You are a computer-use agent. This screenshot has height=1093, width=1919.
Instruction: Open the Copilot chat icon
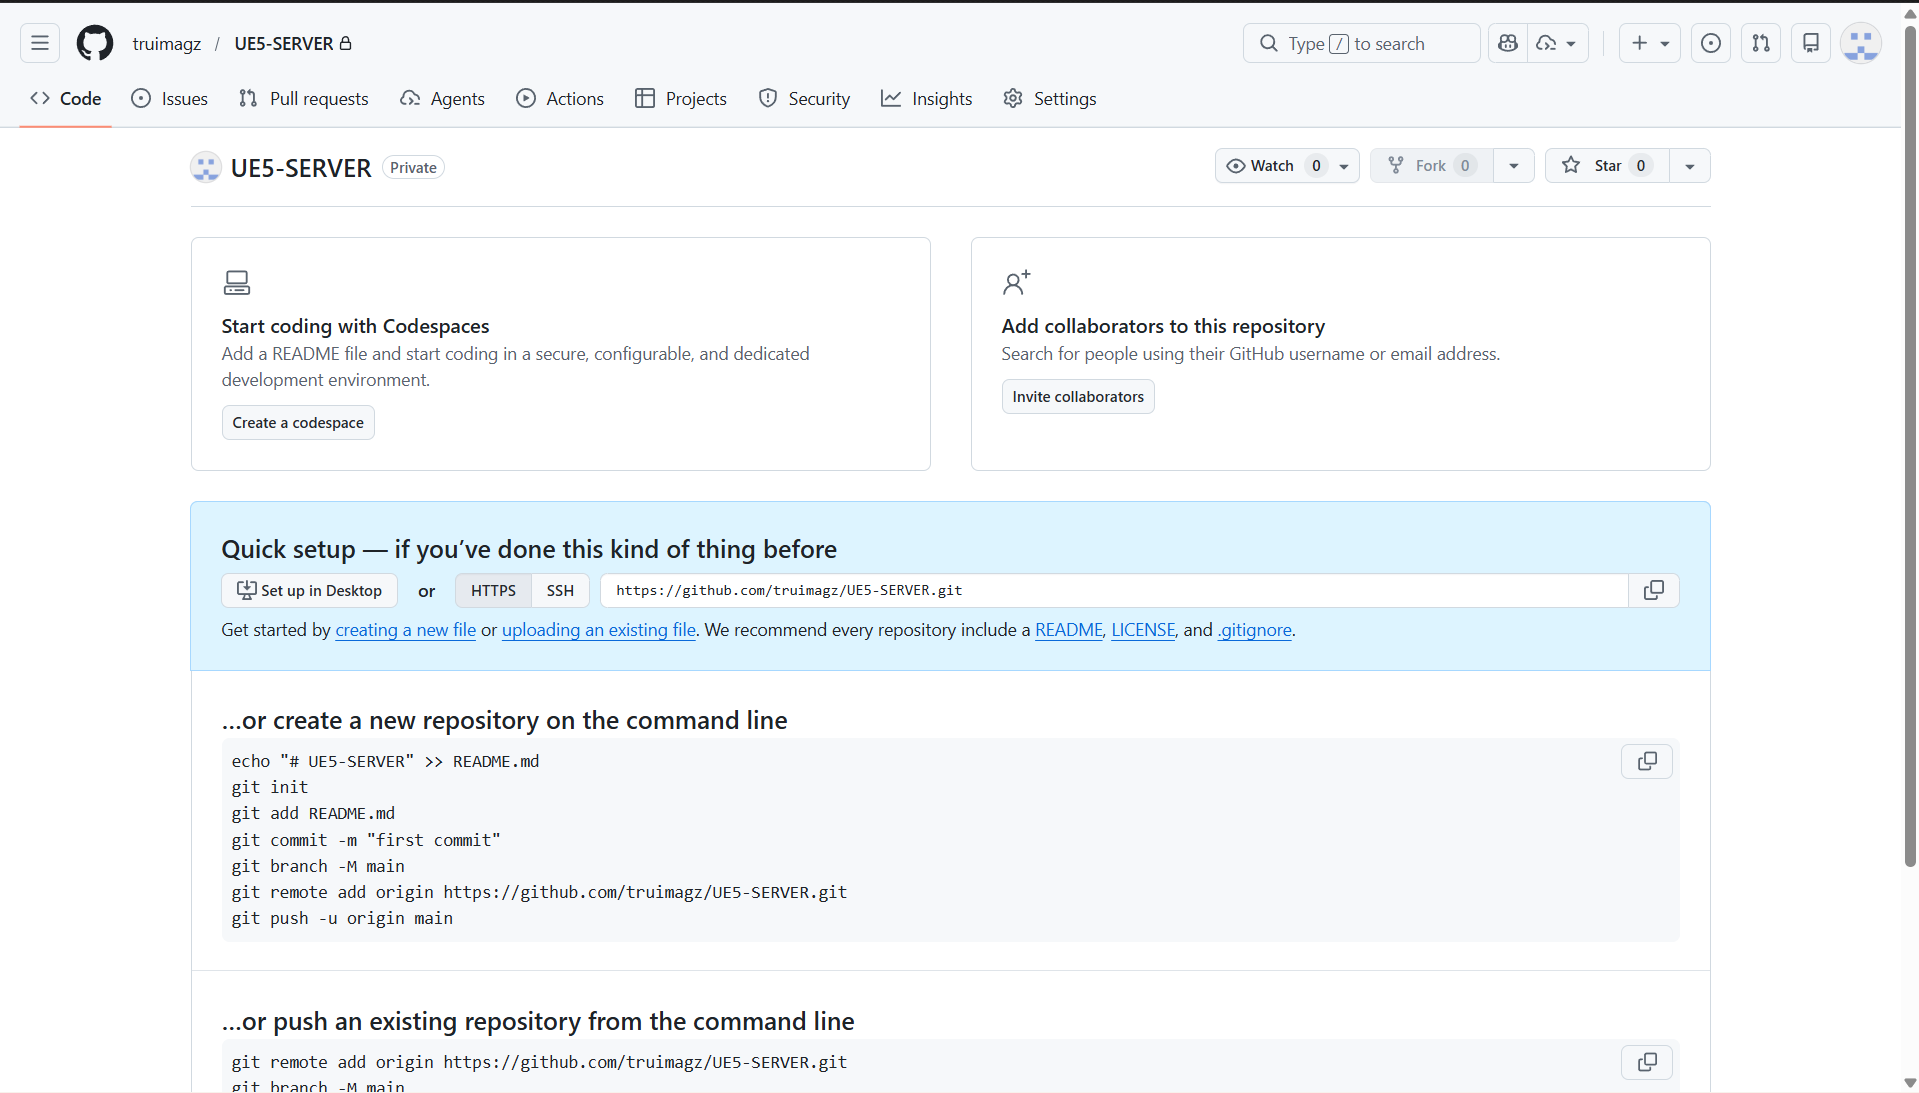[1508, 43]
